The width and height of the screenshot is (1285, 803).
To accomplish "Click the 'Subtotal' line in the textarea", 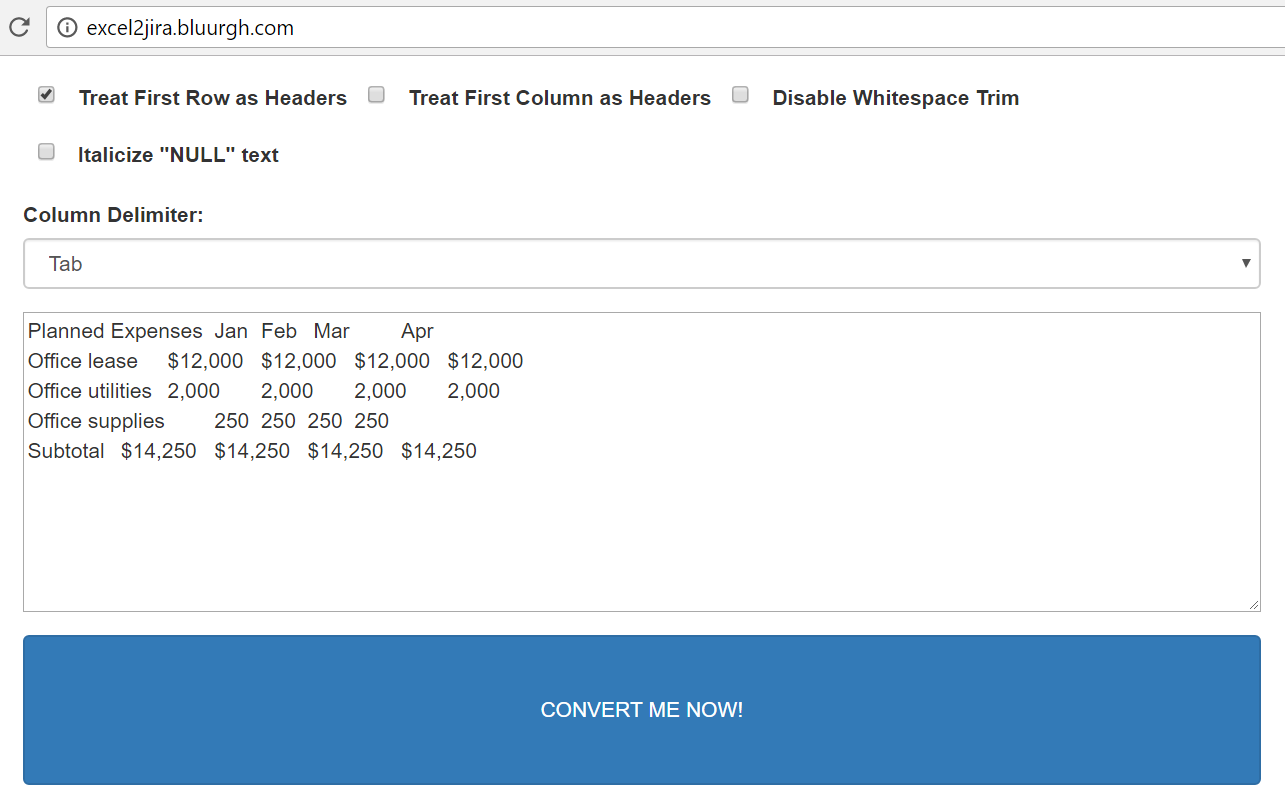I will [66, 451].
